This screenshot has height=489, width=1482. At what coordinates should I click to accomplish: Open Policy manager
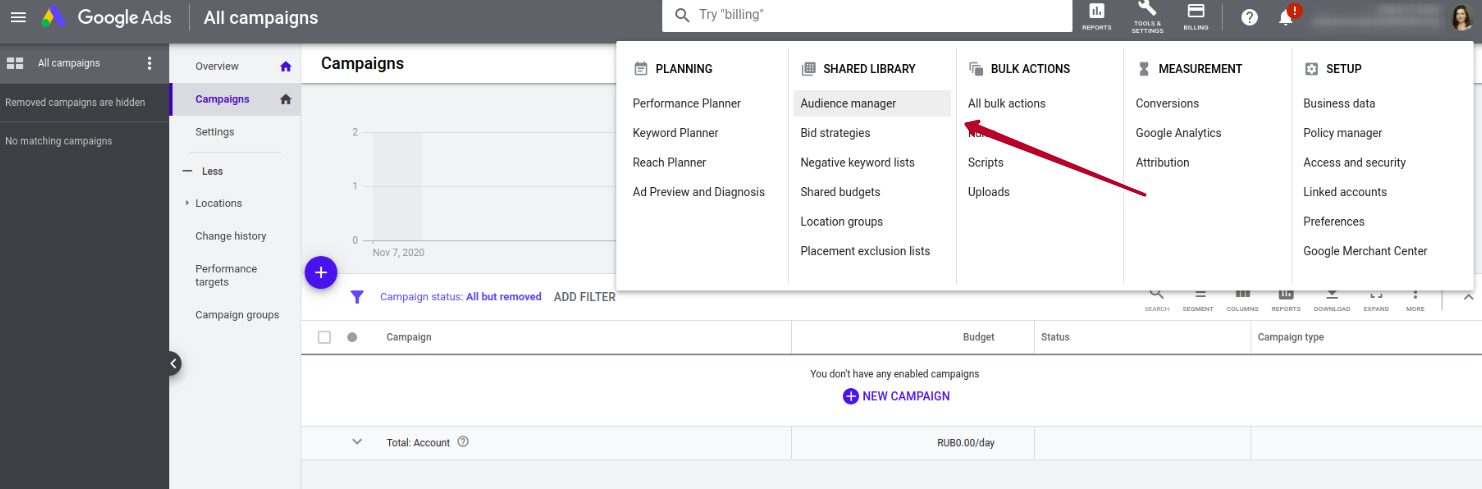pos(1343,133)
